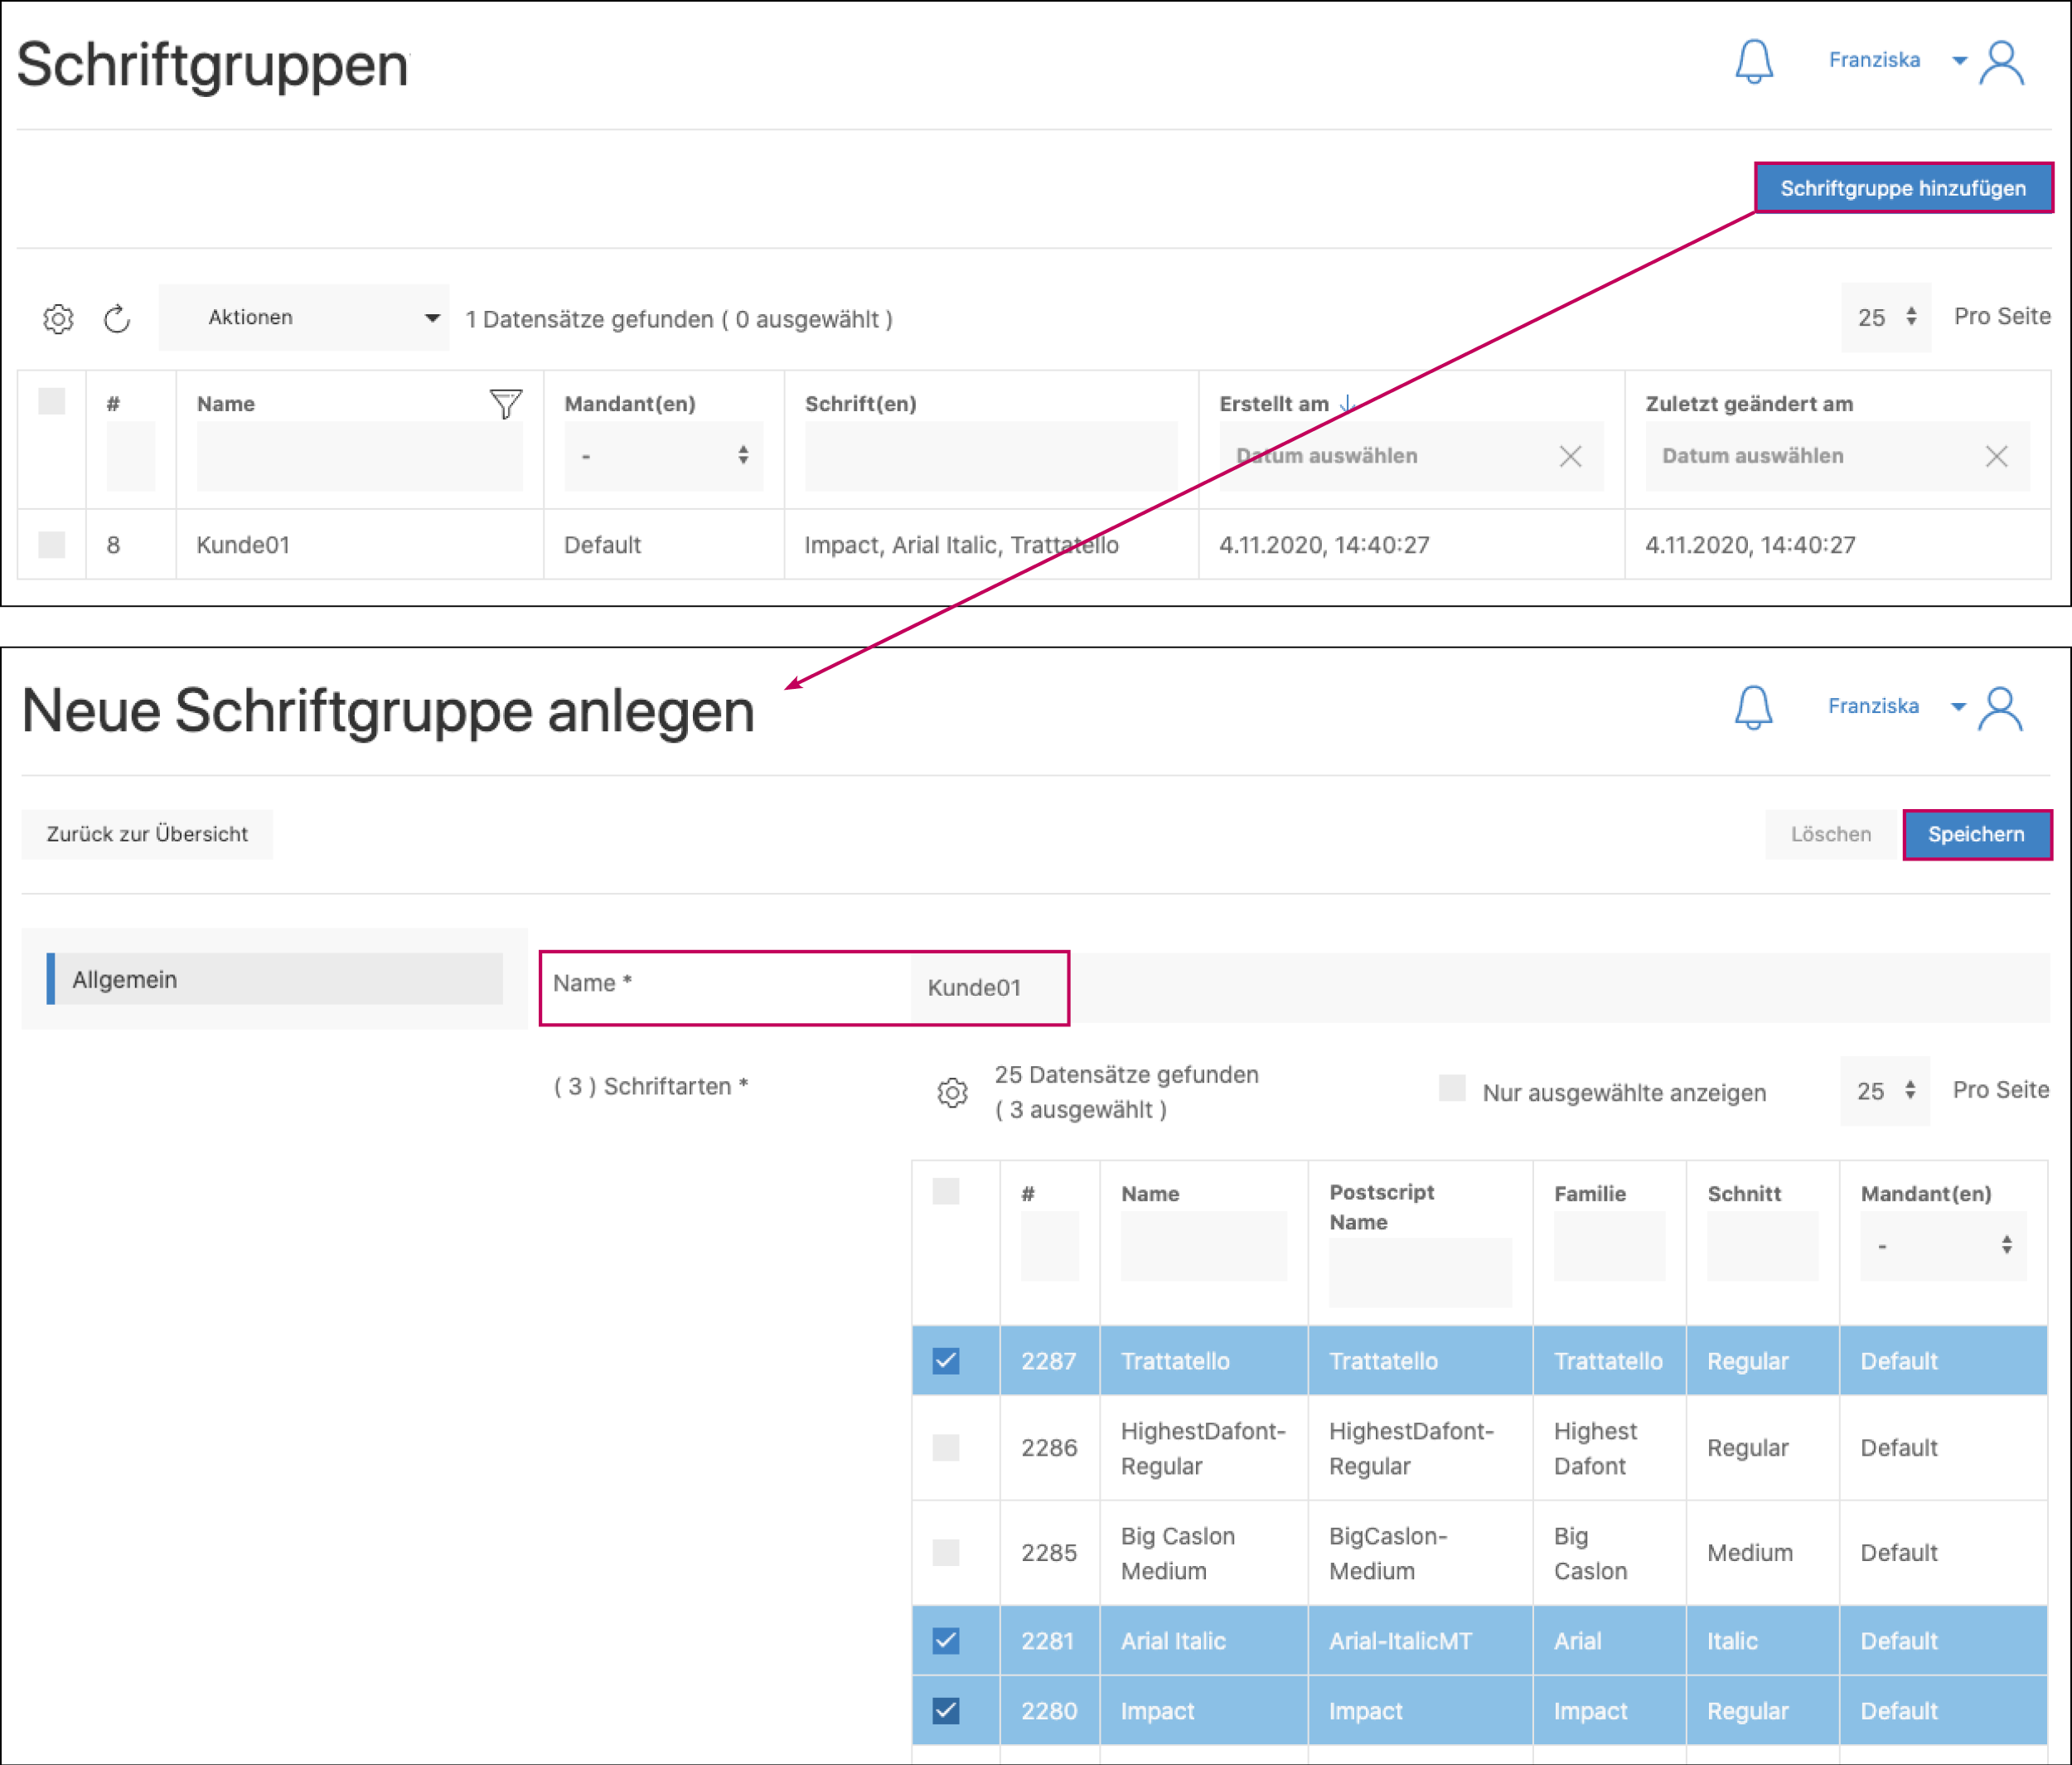Image resolution: width=2072 pixels, height=1765 pixels.
Task: Click the filter funnel in Name column
Action: (505, 404)
